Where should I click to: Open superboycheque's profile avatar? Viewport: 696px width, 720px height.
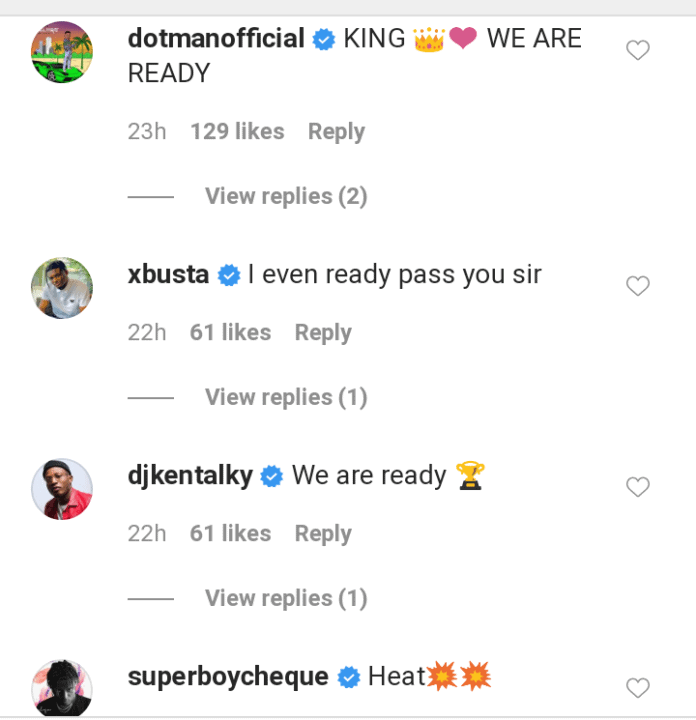(62, 689)
